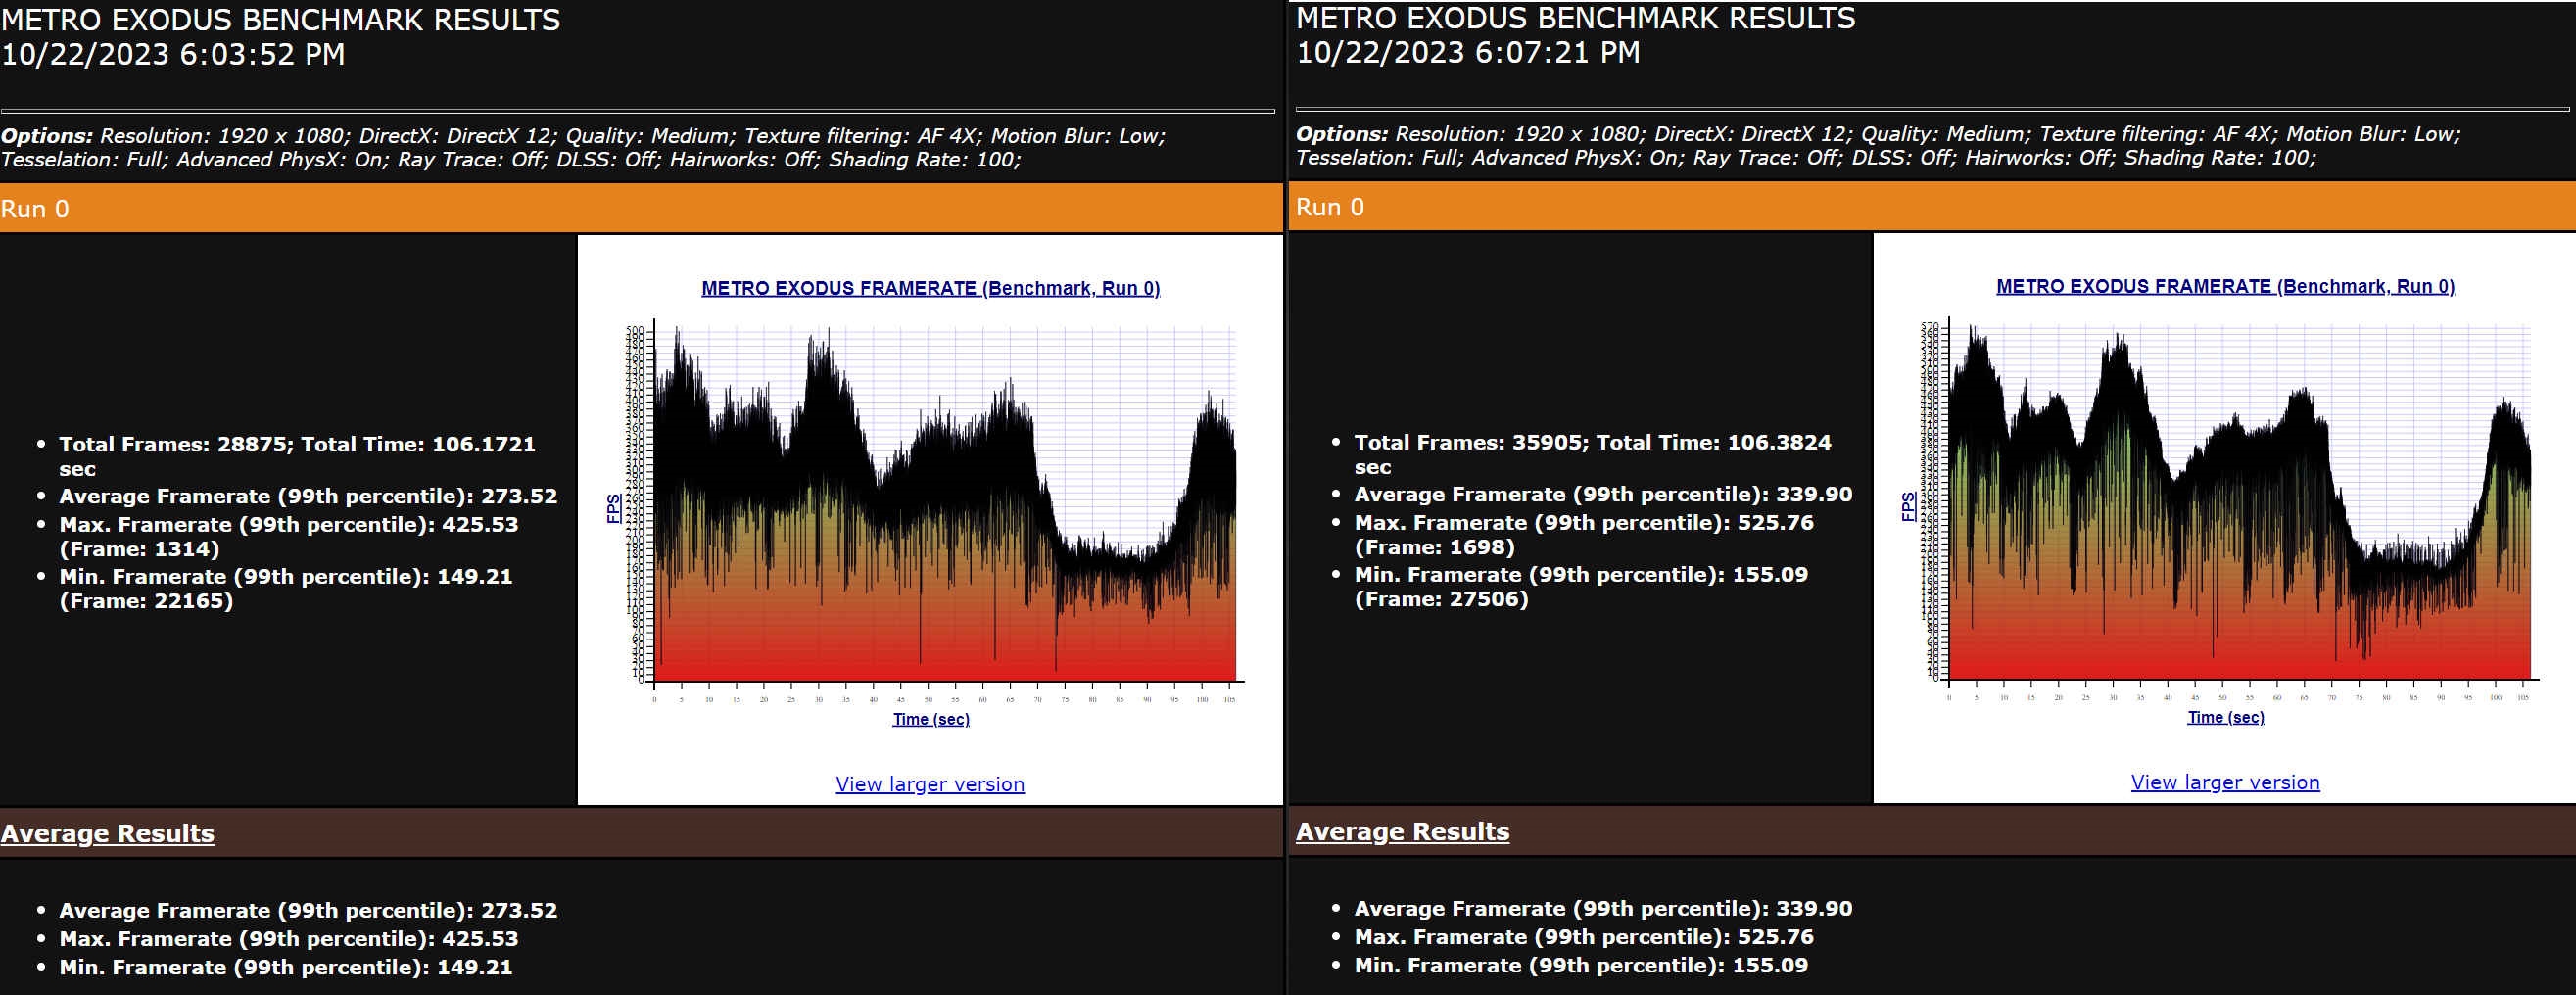Click Min. Framerate 149.21 (Frame: 22165) entry

[x=285, y=588]
